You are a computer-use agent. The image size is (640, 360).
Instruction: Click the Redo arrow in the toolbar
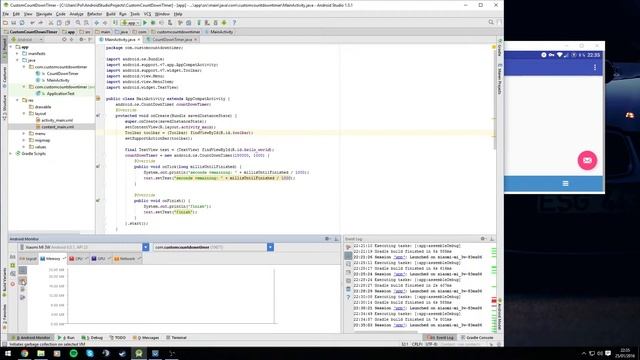pos(40,23)
